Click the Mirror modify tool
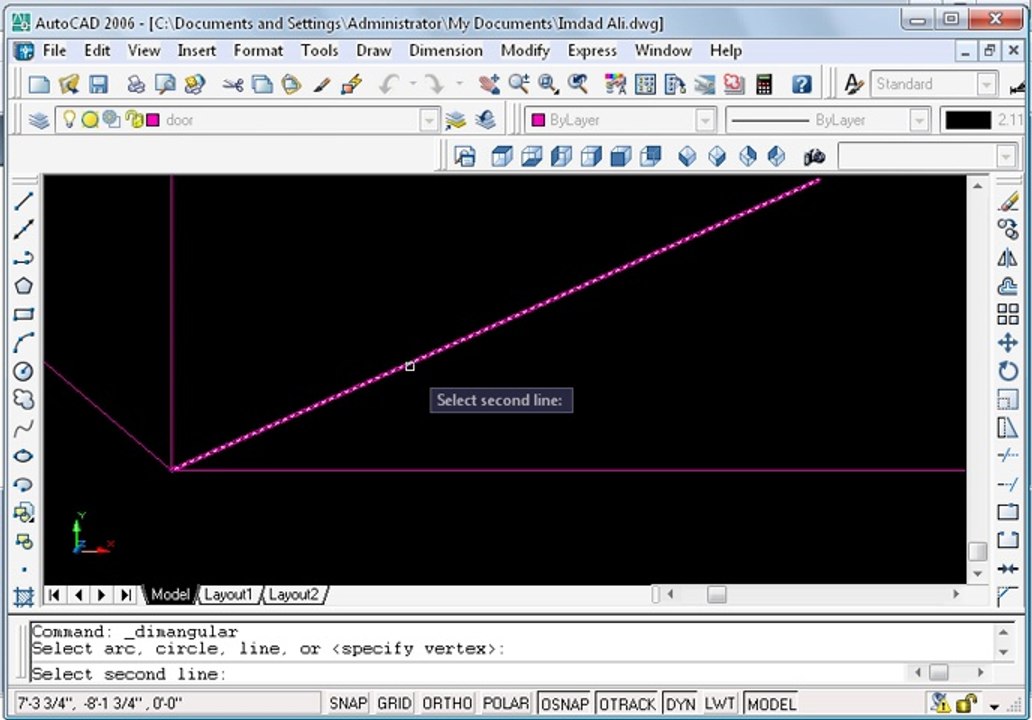Screen dimensions: 1032x720 1008,257
